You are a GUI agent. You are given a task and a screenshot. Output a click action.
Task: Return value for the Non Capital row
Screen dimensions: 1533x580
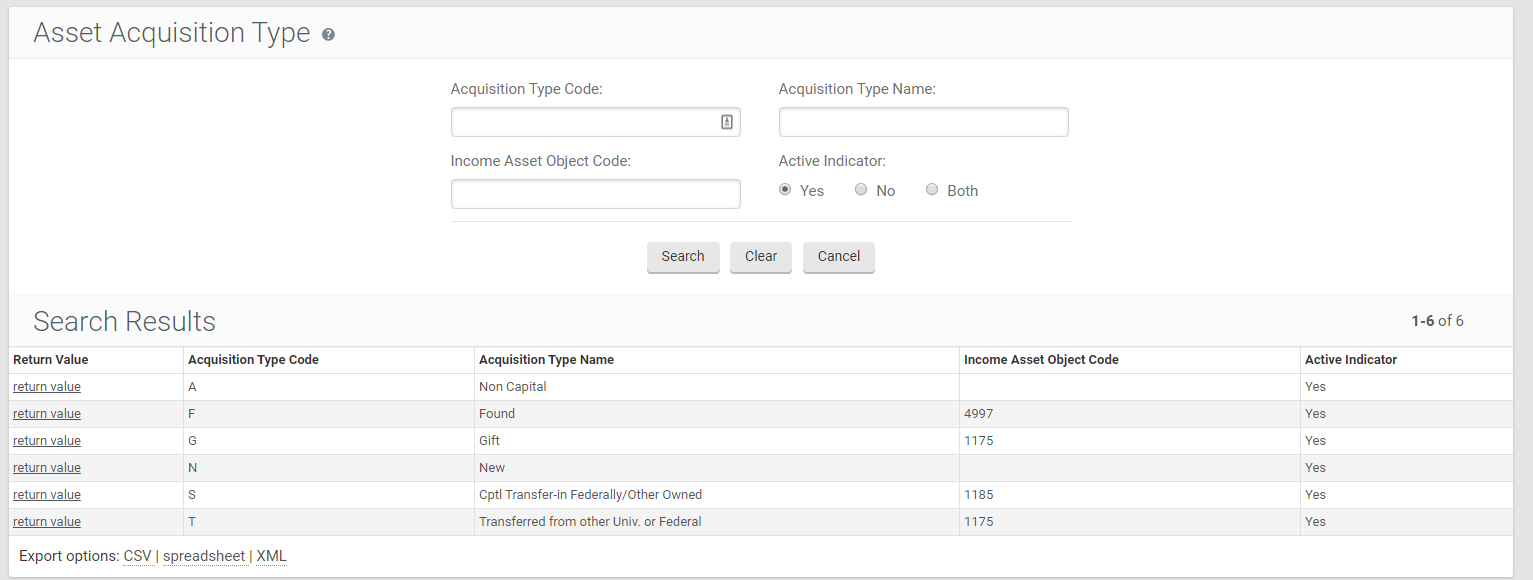47,387
